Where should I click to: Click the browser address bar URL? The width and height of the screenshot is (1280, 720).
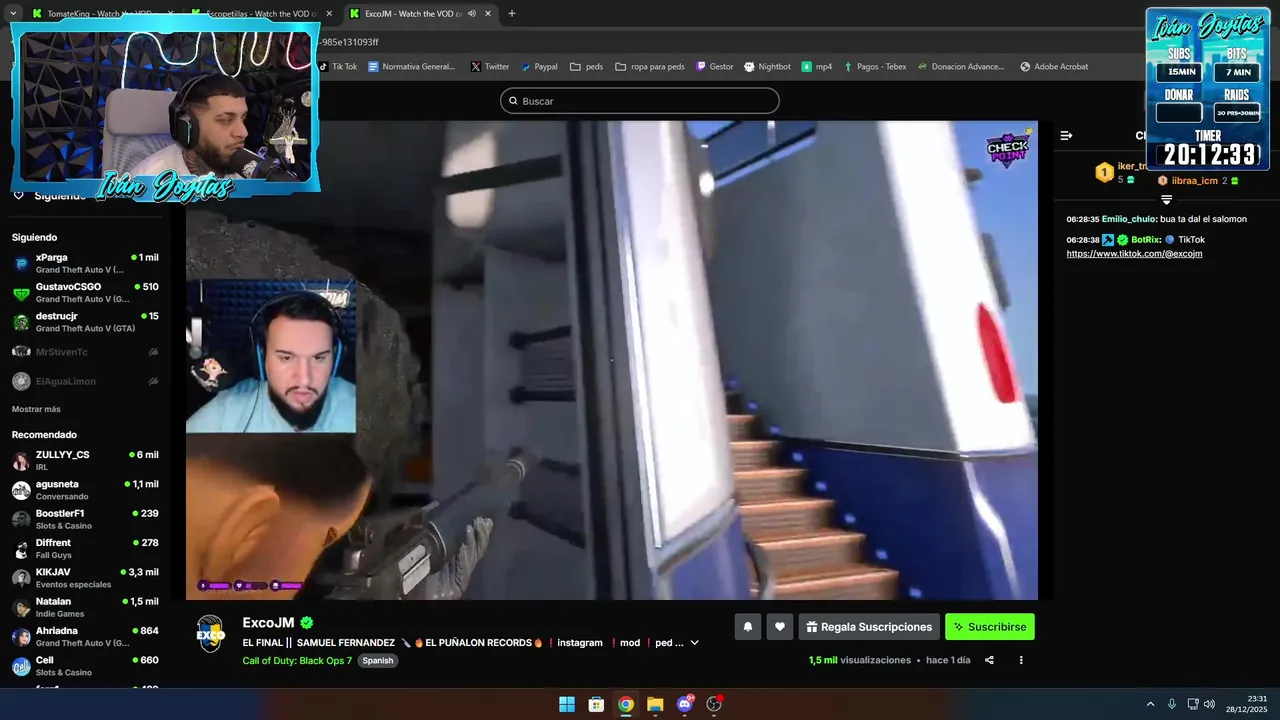pyautogui.click(x=350, y=42)
